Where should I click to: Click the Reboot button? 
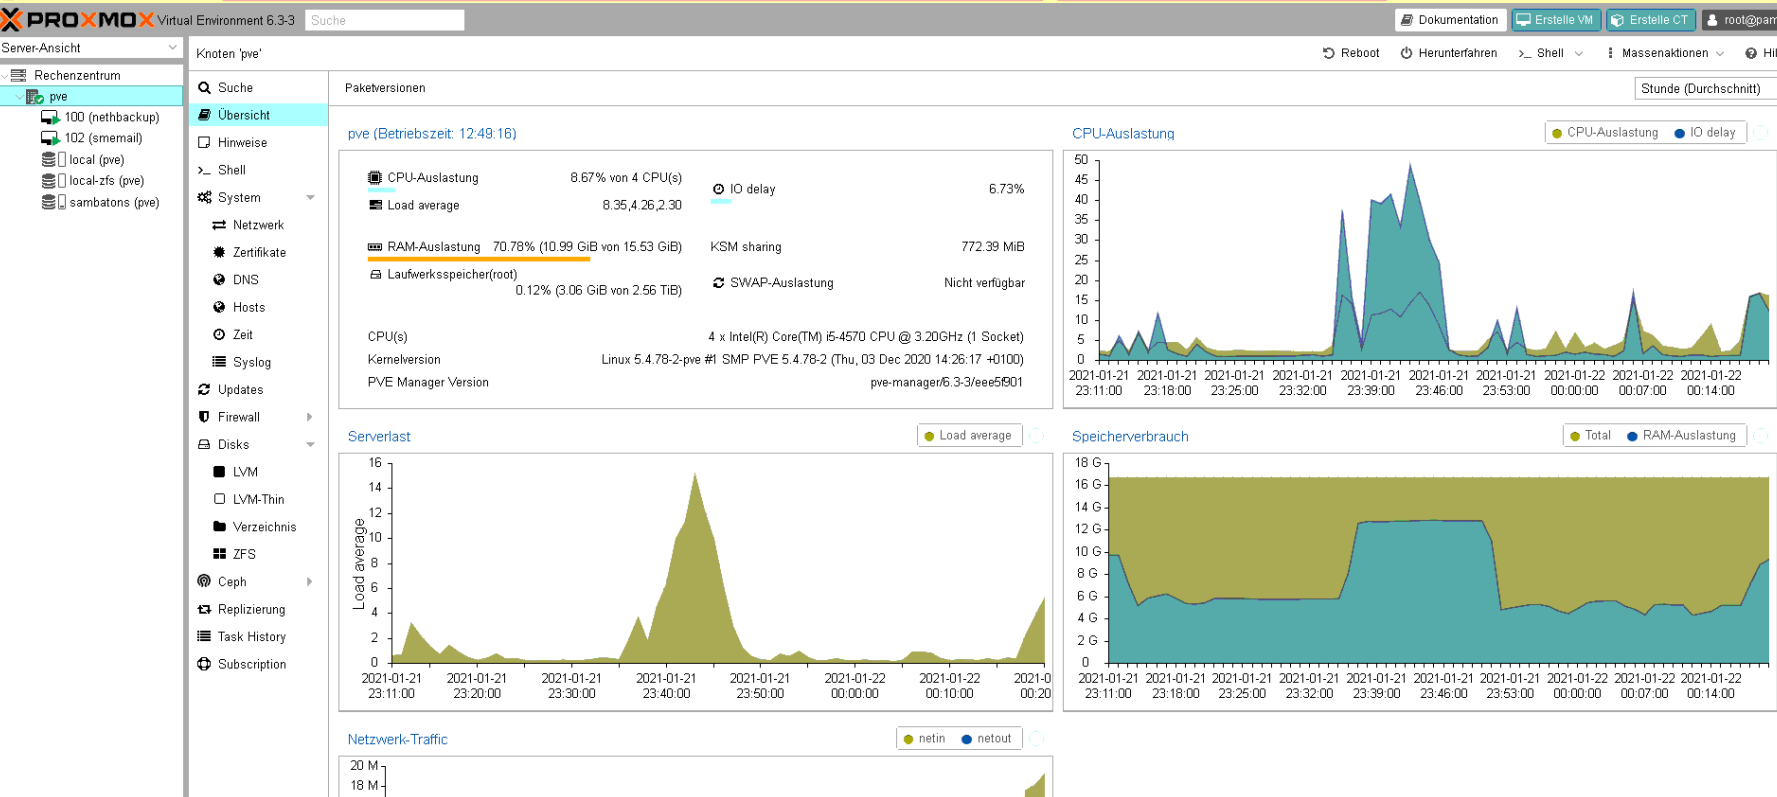(x=1351, y=53)
